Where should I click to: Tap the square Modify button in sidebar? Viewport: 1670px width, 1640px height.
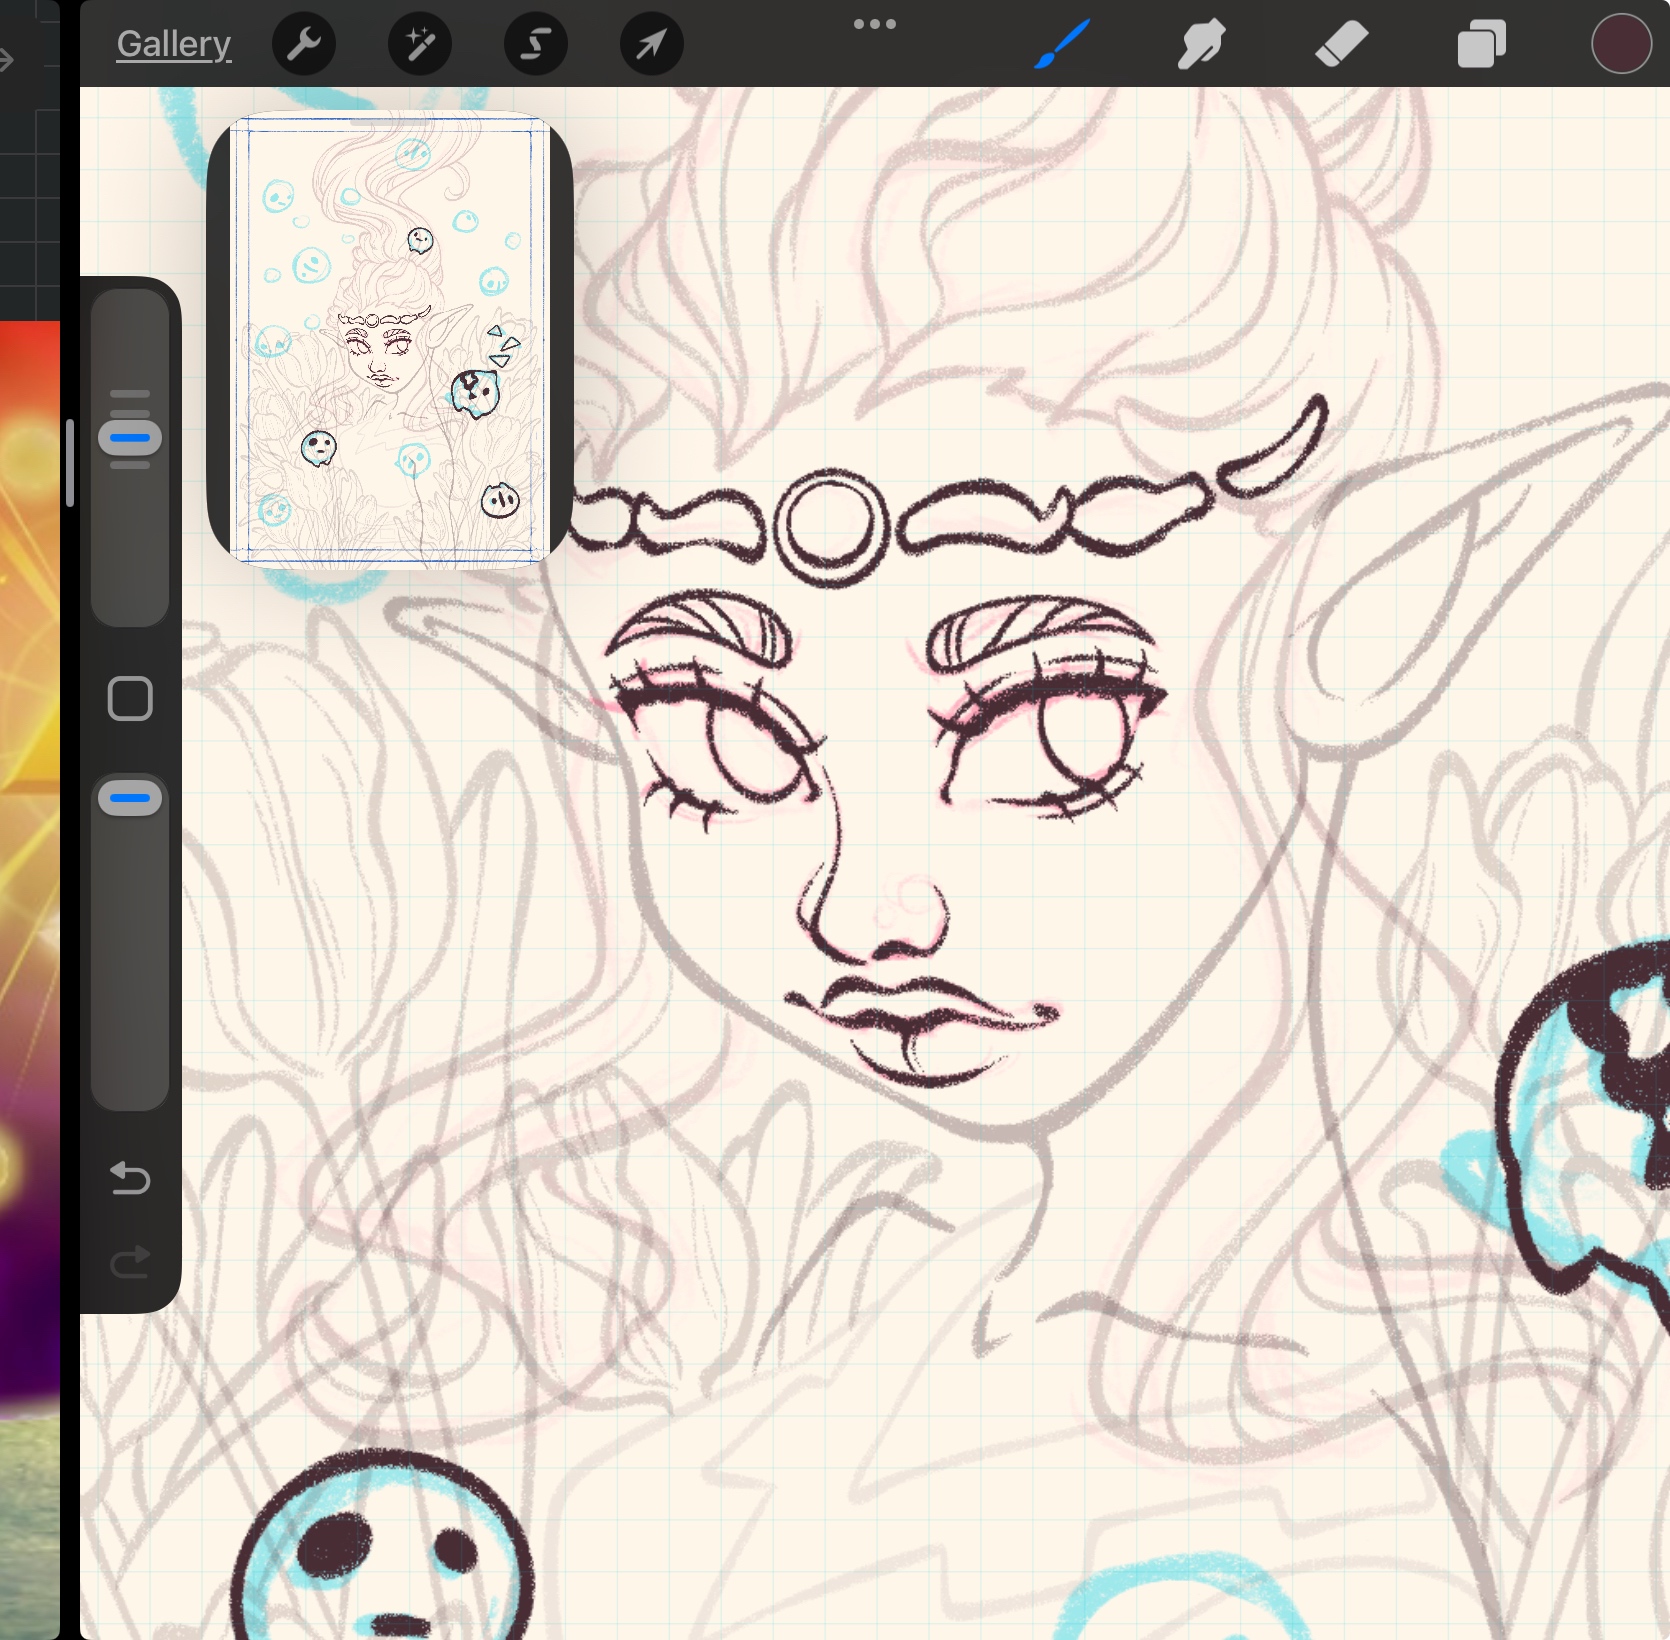(x=130, y=698)
